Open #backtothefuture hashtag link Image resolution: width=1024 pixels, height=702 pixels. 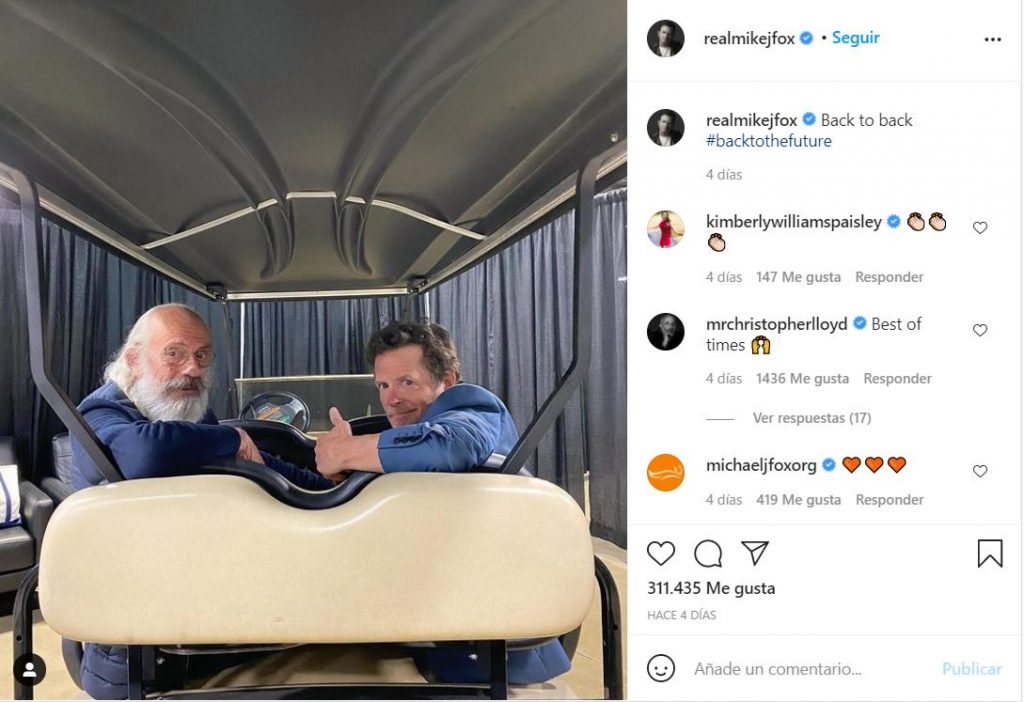[769, 141]
